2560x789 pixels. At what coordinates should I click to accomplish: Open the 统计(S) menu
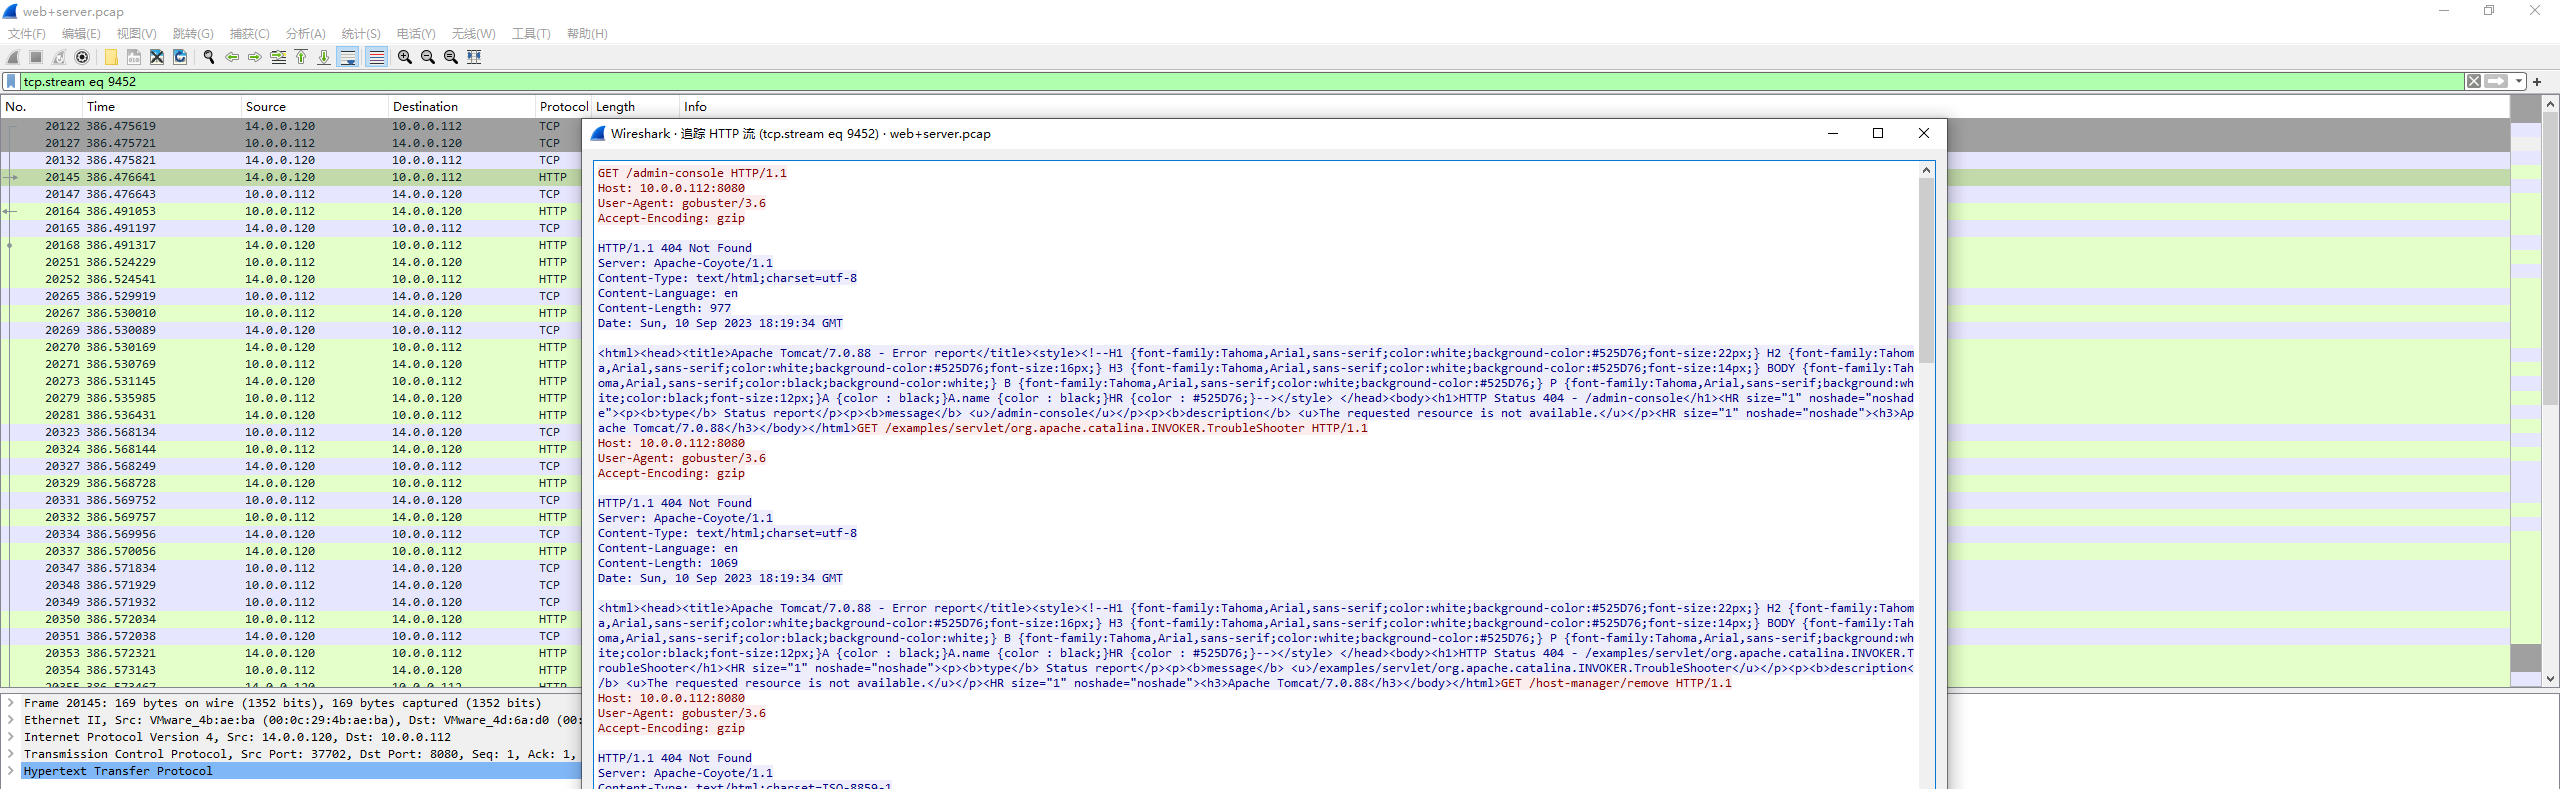coord(361,34)
